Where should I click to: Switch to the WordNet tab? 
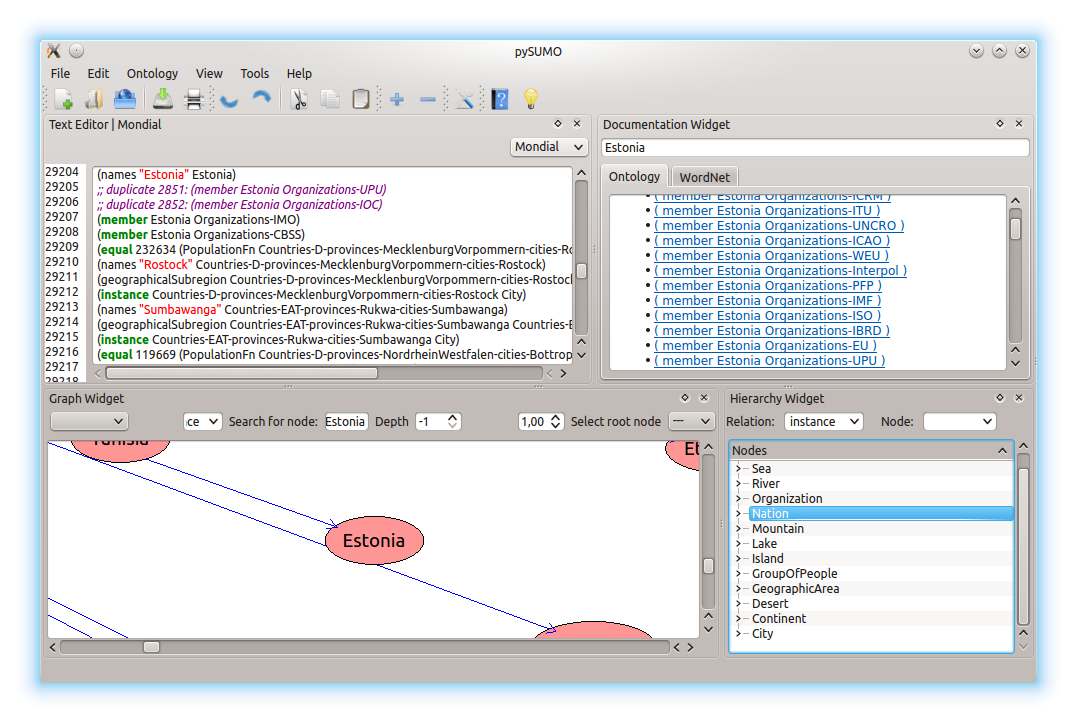[705, 177]
